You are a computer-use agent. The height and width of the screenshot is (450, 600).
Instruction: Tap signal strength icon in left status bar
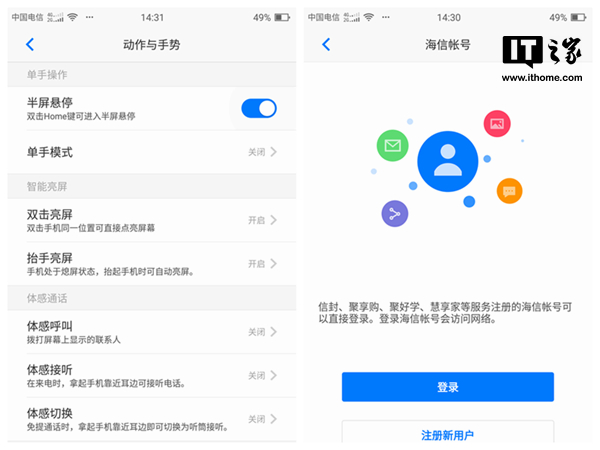pos(55,18)
